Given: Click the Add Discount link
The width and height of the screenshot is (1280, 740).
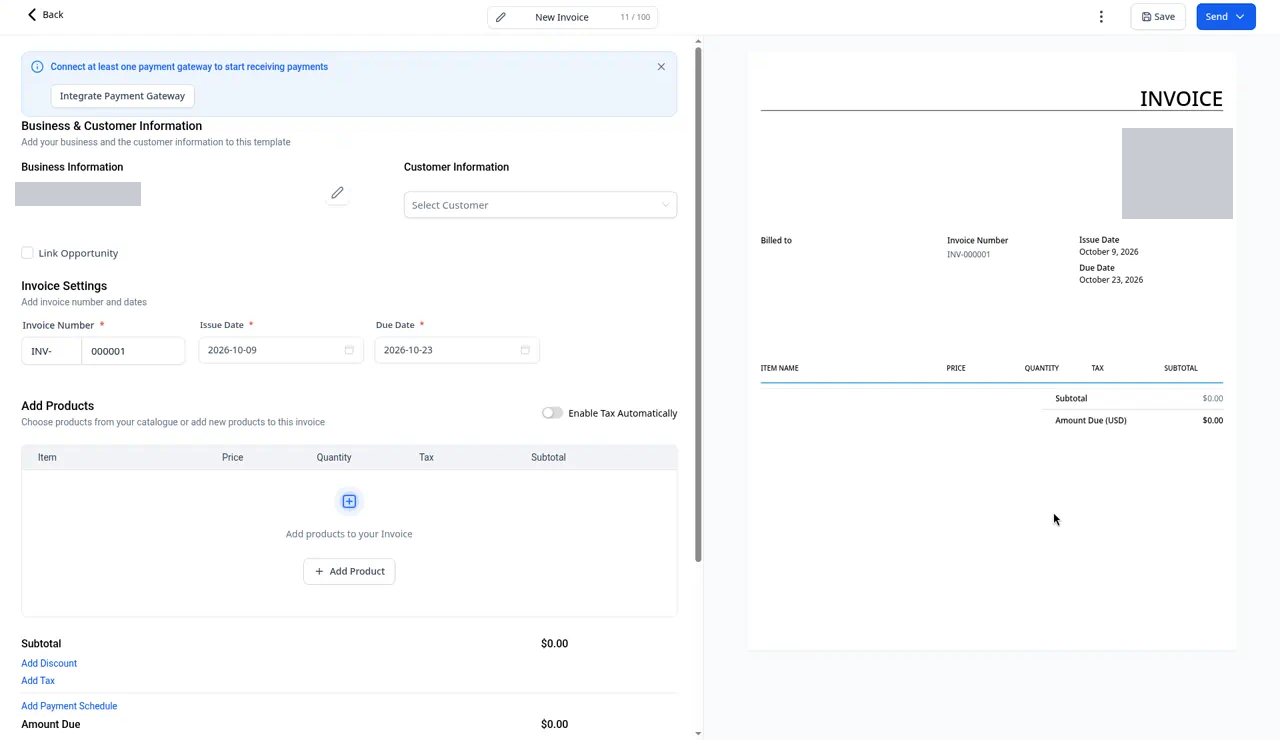Looking at the screenshot, I should [49, 663].
